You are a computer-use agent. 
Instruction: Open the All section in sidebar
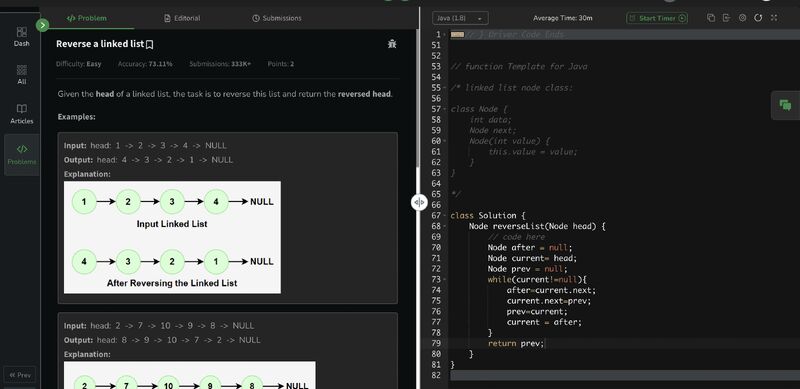tap(21, 75)
